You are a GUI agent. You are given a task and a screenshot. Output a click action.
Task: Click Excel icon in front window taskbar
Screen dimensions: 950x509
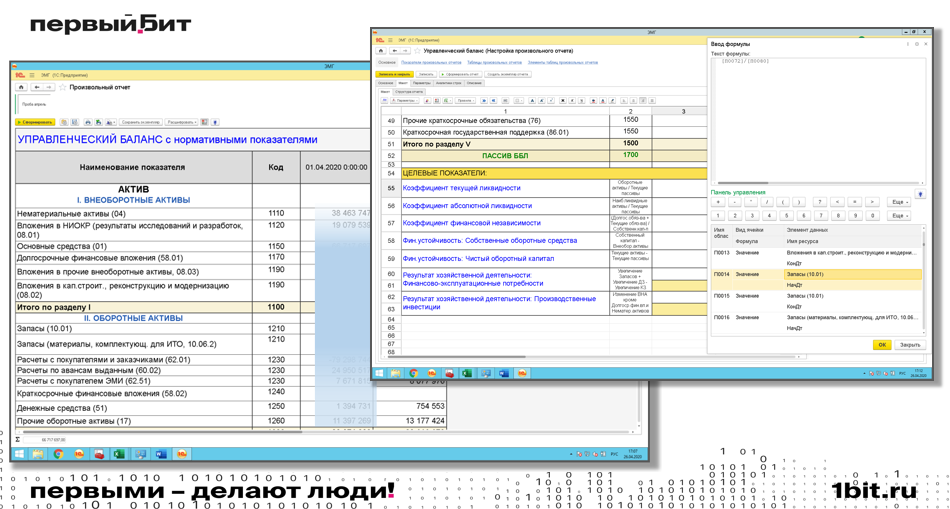[468, 373]
